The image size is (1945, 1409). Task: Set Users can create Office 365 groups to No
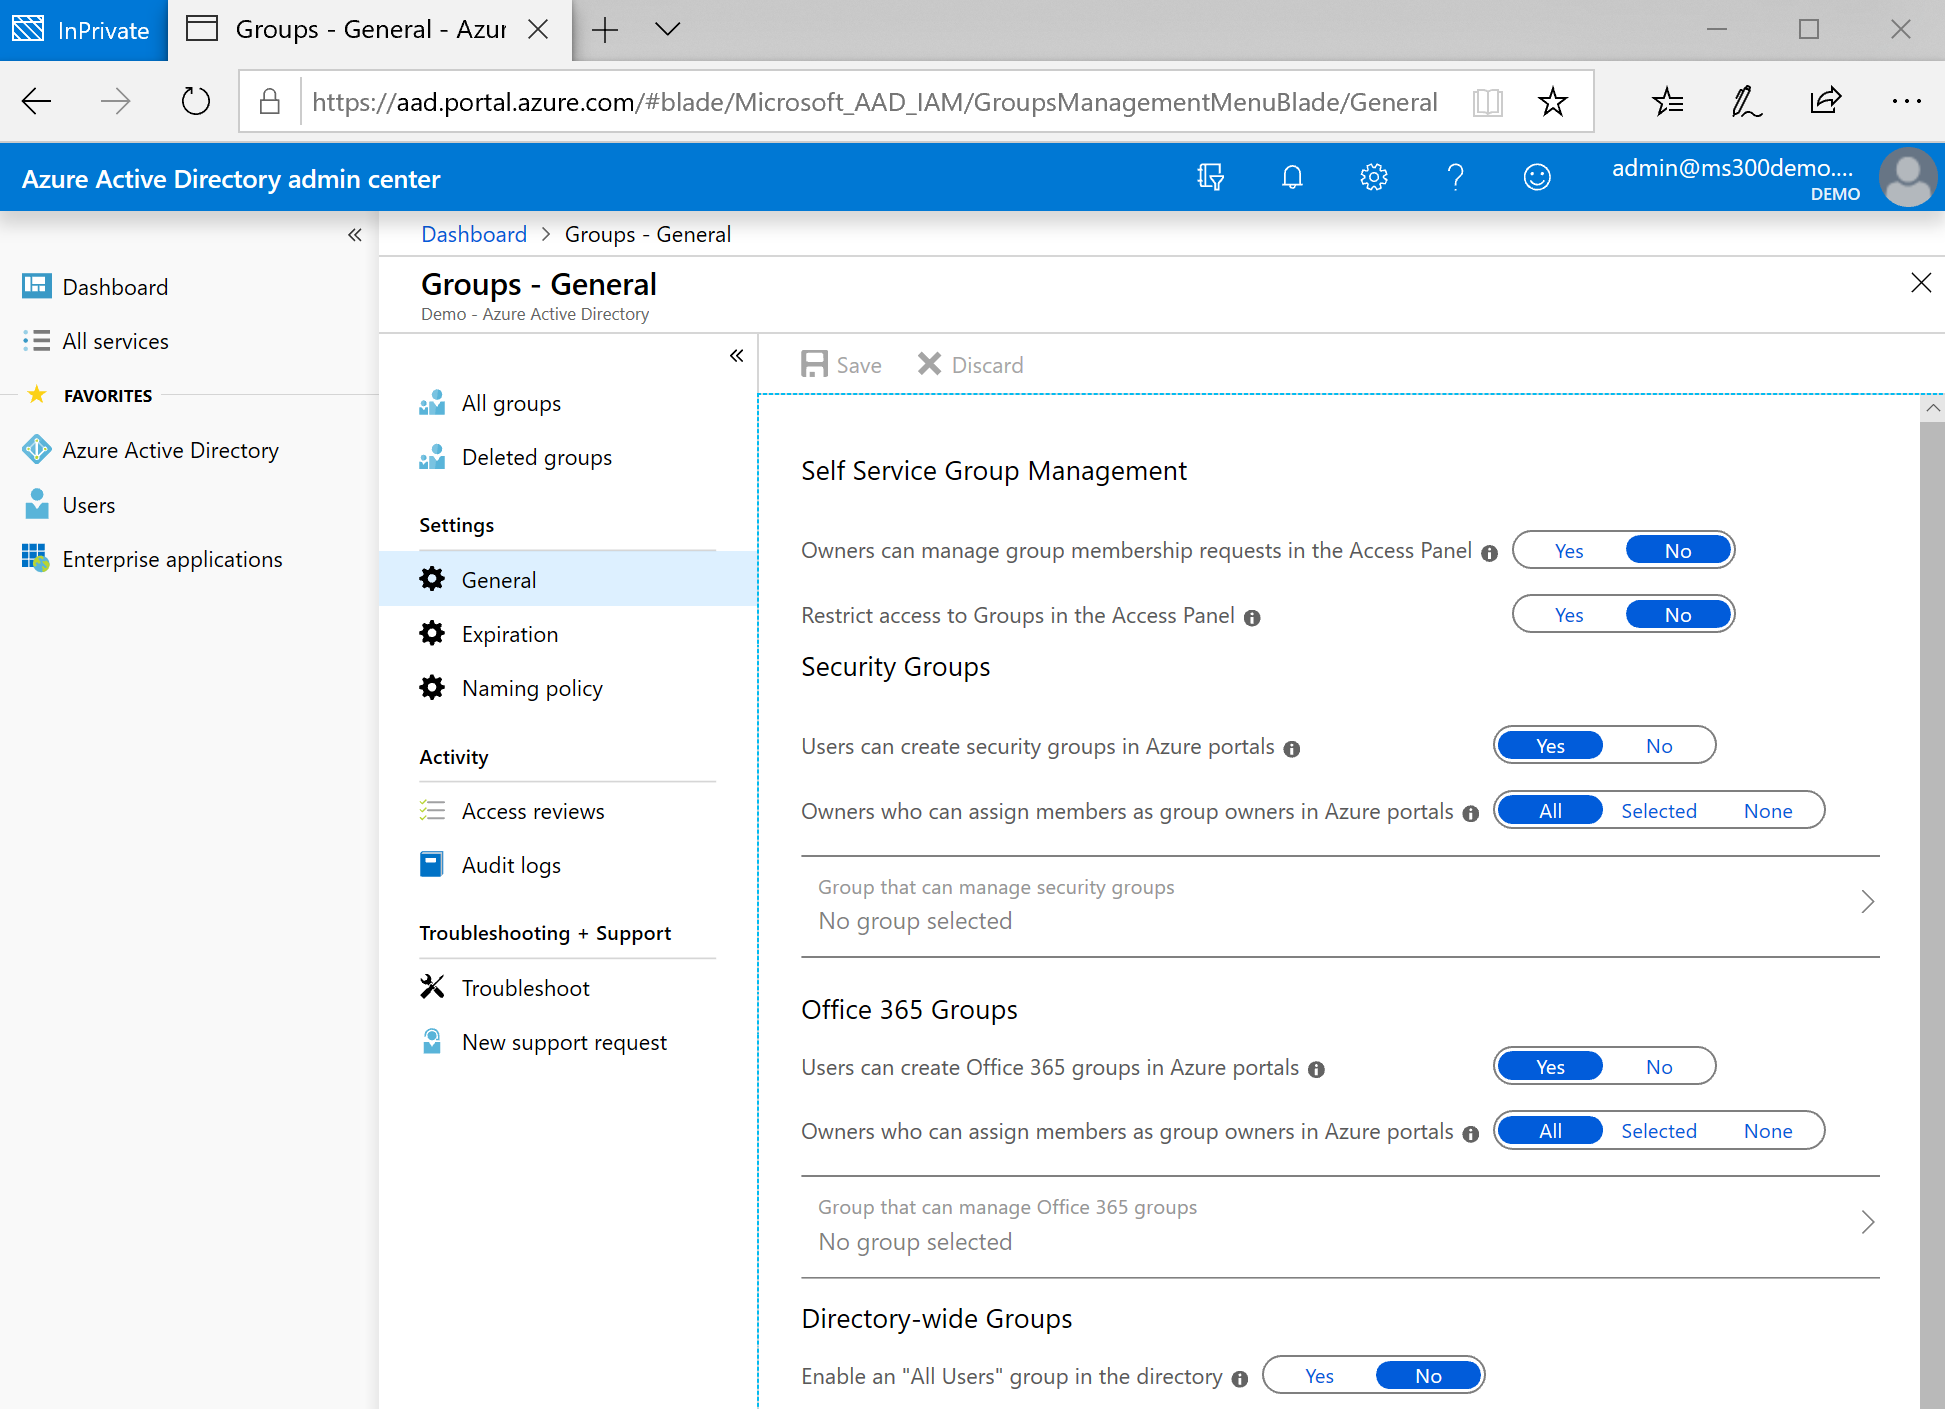click(1659, 1066)
